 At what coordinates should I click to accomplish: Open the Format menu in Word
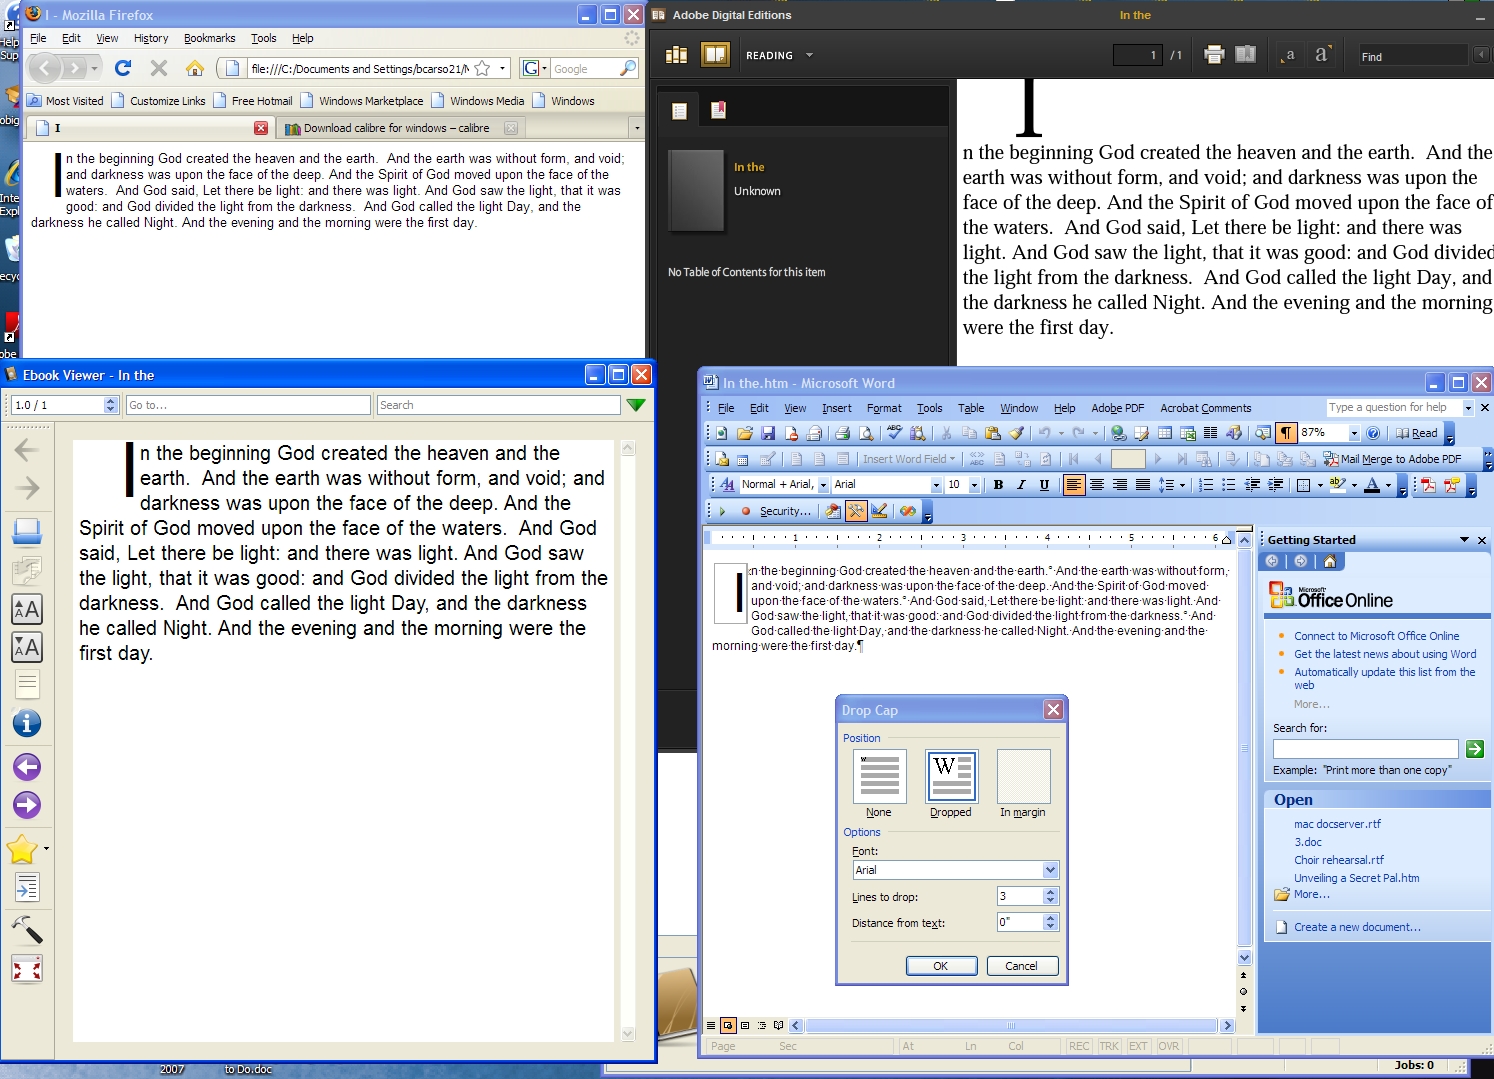click(x=884, y=408)
